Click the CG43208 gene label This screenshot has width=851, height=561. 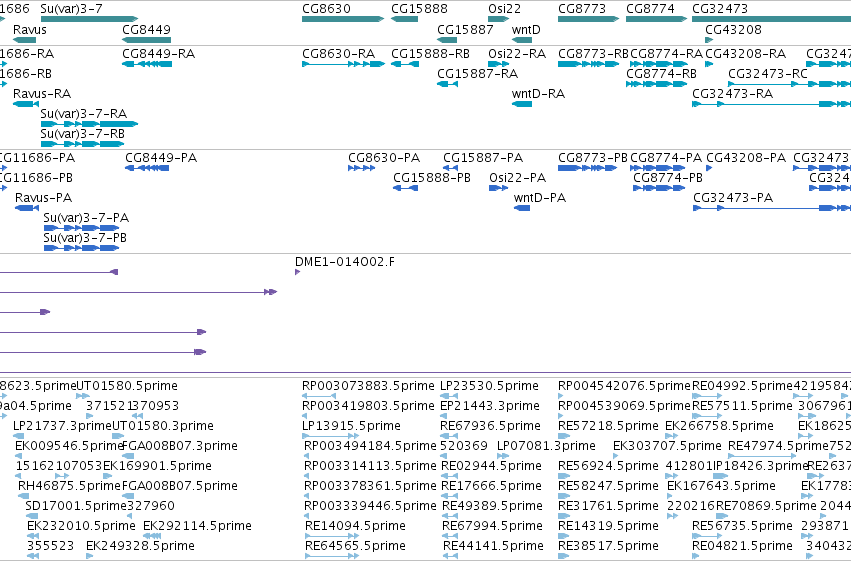tap(733, 30)
